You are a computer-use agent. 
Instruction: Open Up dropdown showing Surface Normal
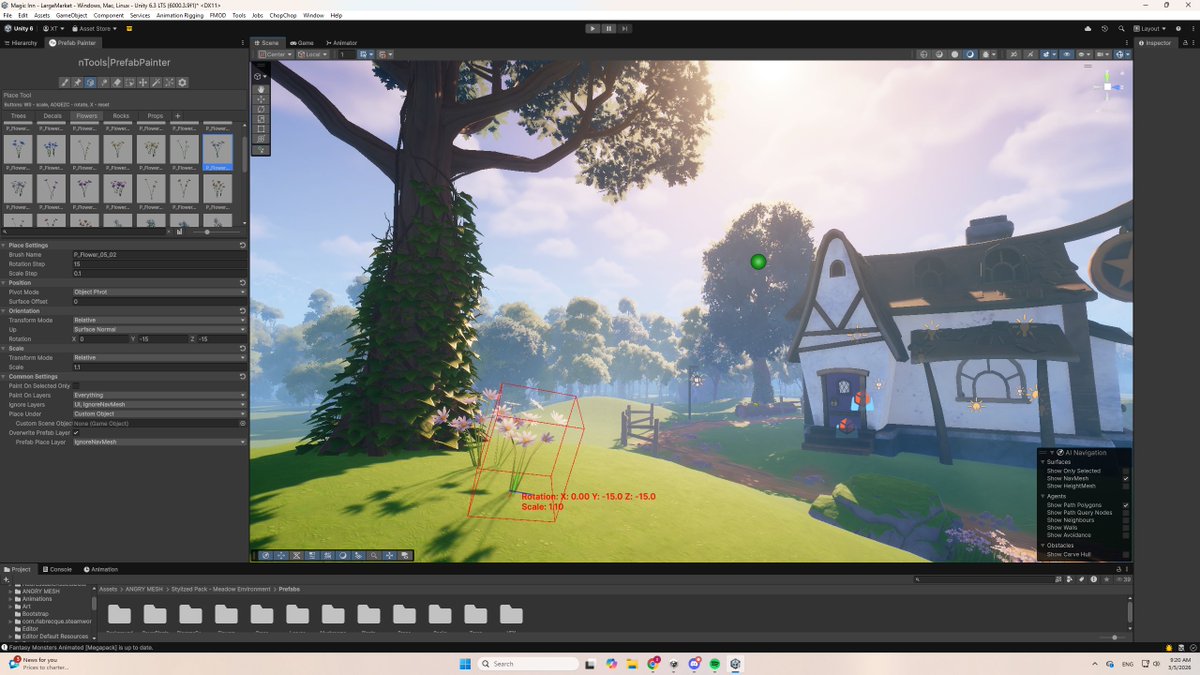point(160,329)
